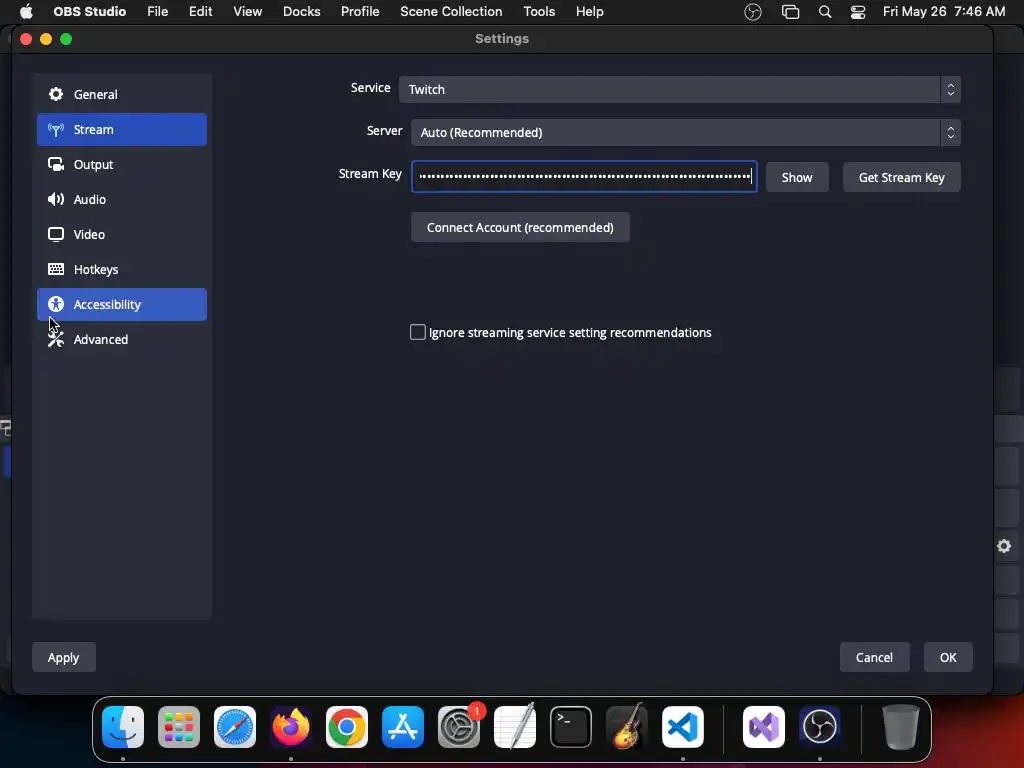
Task: Click the Audio speaker icon
Action: point(56,199)
